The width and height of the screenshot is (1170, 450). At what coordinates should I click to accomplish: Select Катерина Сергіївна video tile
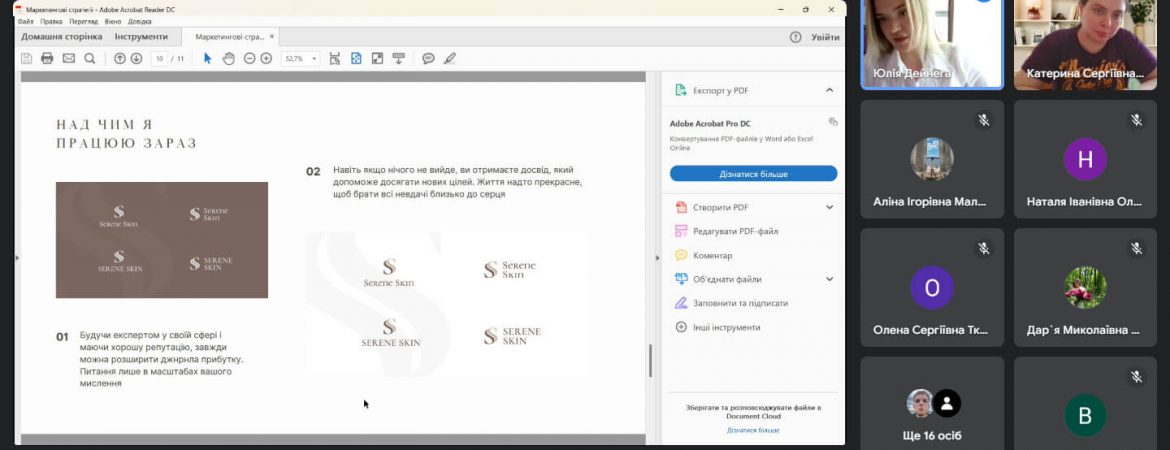tap(1084, 45)
